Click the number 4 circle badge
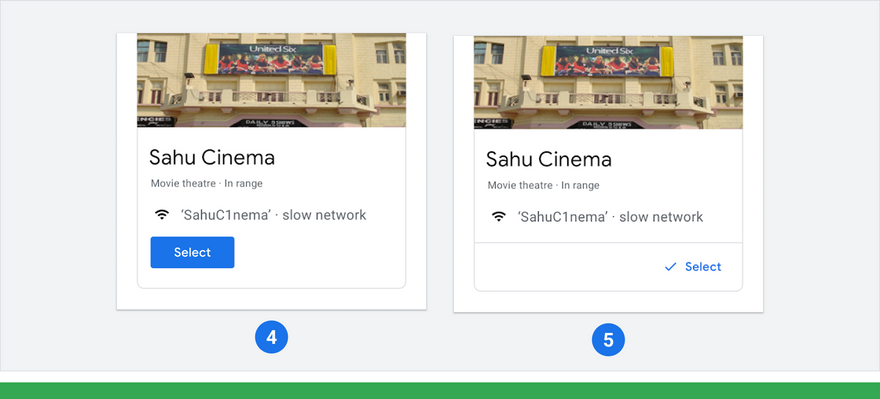 point(272,337)
